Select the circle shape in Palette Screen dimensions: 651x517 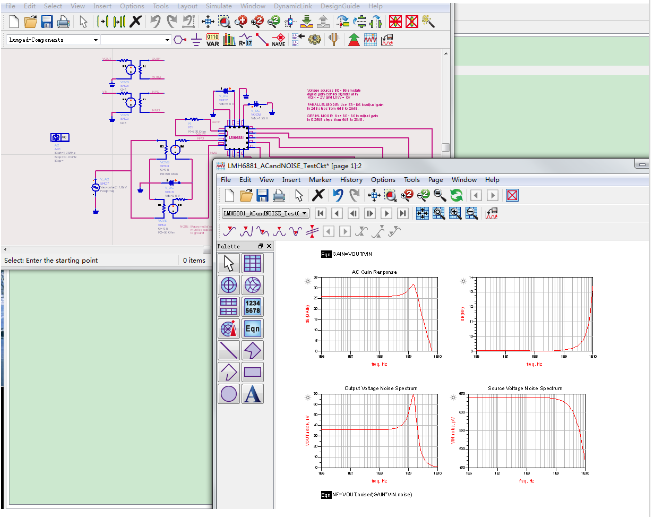tap(229, 394)
